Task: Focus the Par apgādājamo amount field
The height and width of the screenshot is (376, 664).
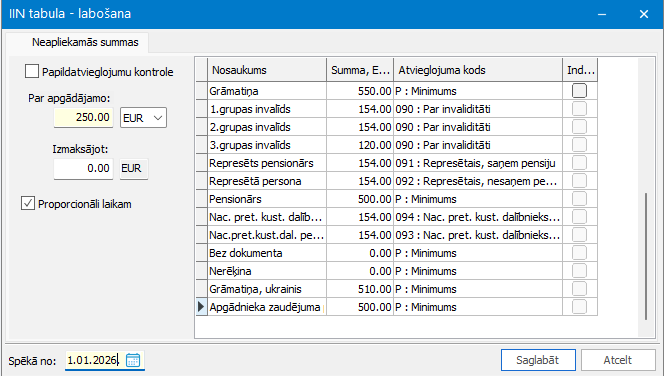Action: click(x=83, y=117)
